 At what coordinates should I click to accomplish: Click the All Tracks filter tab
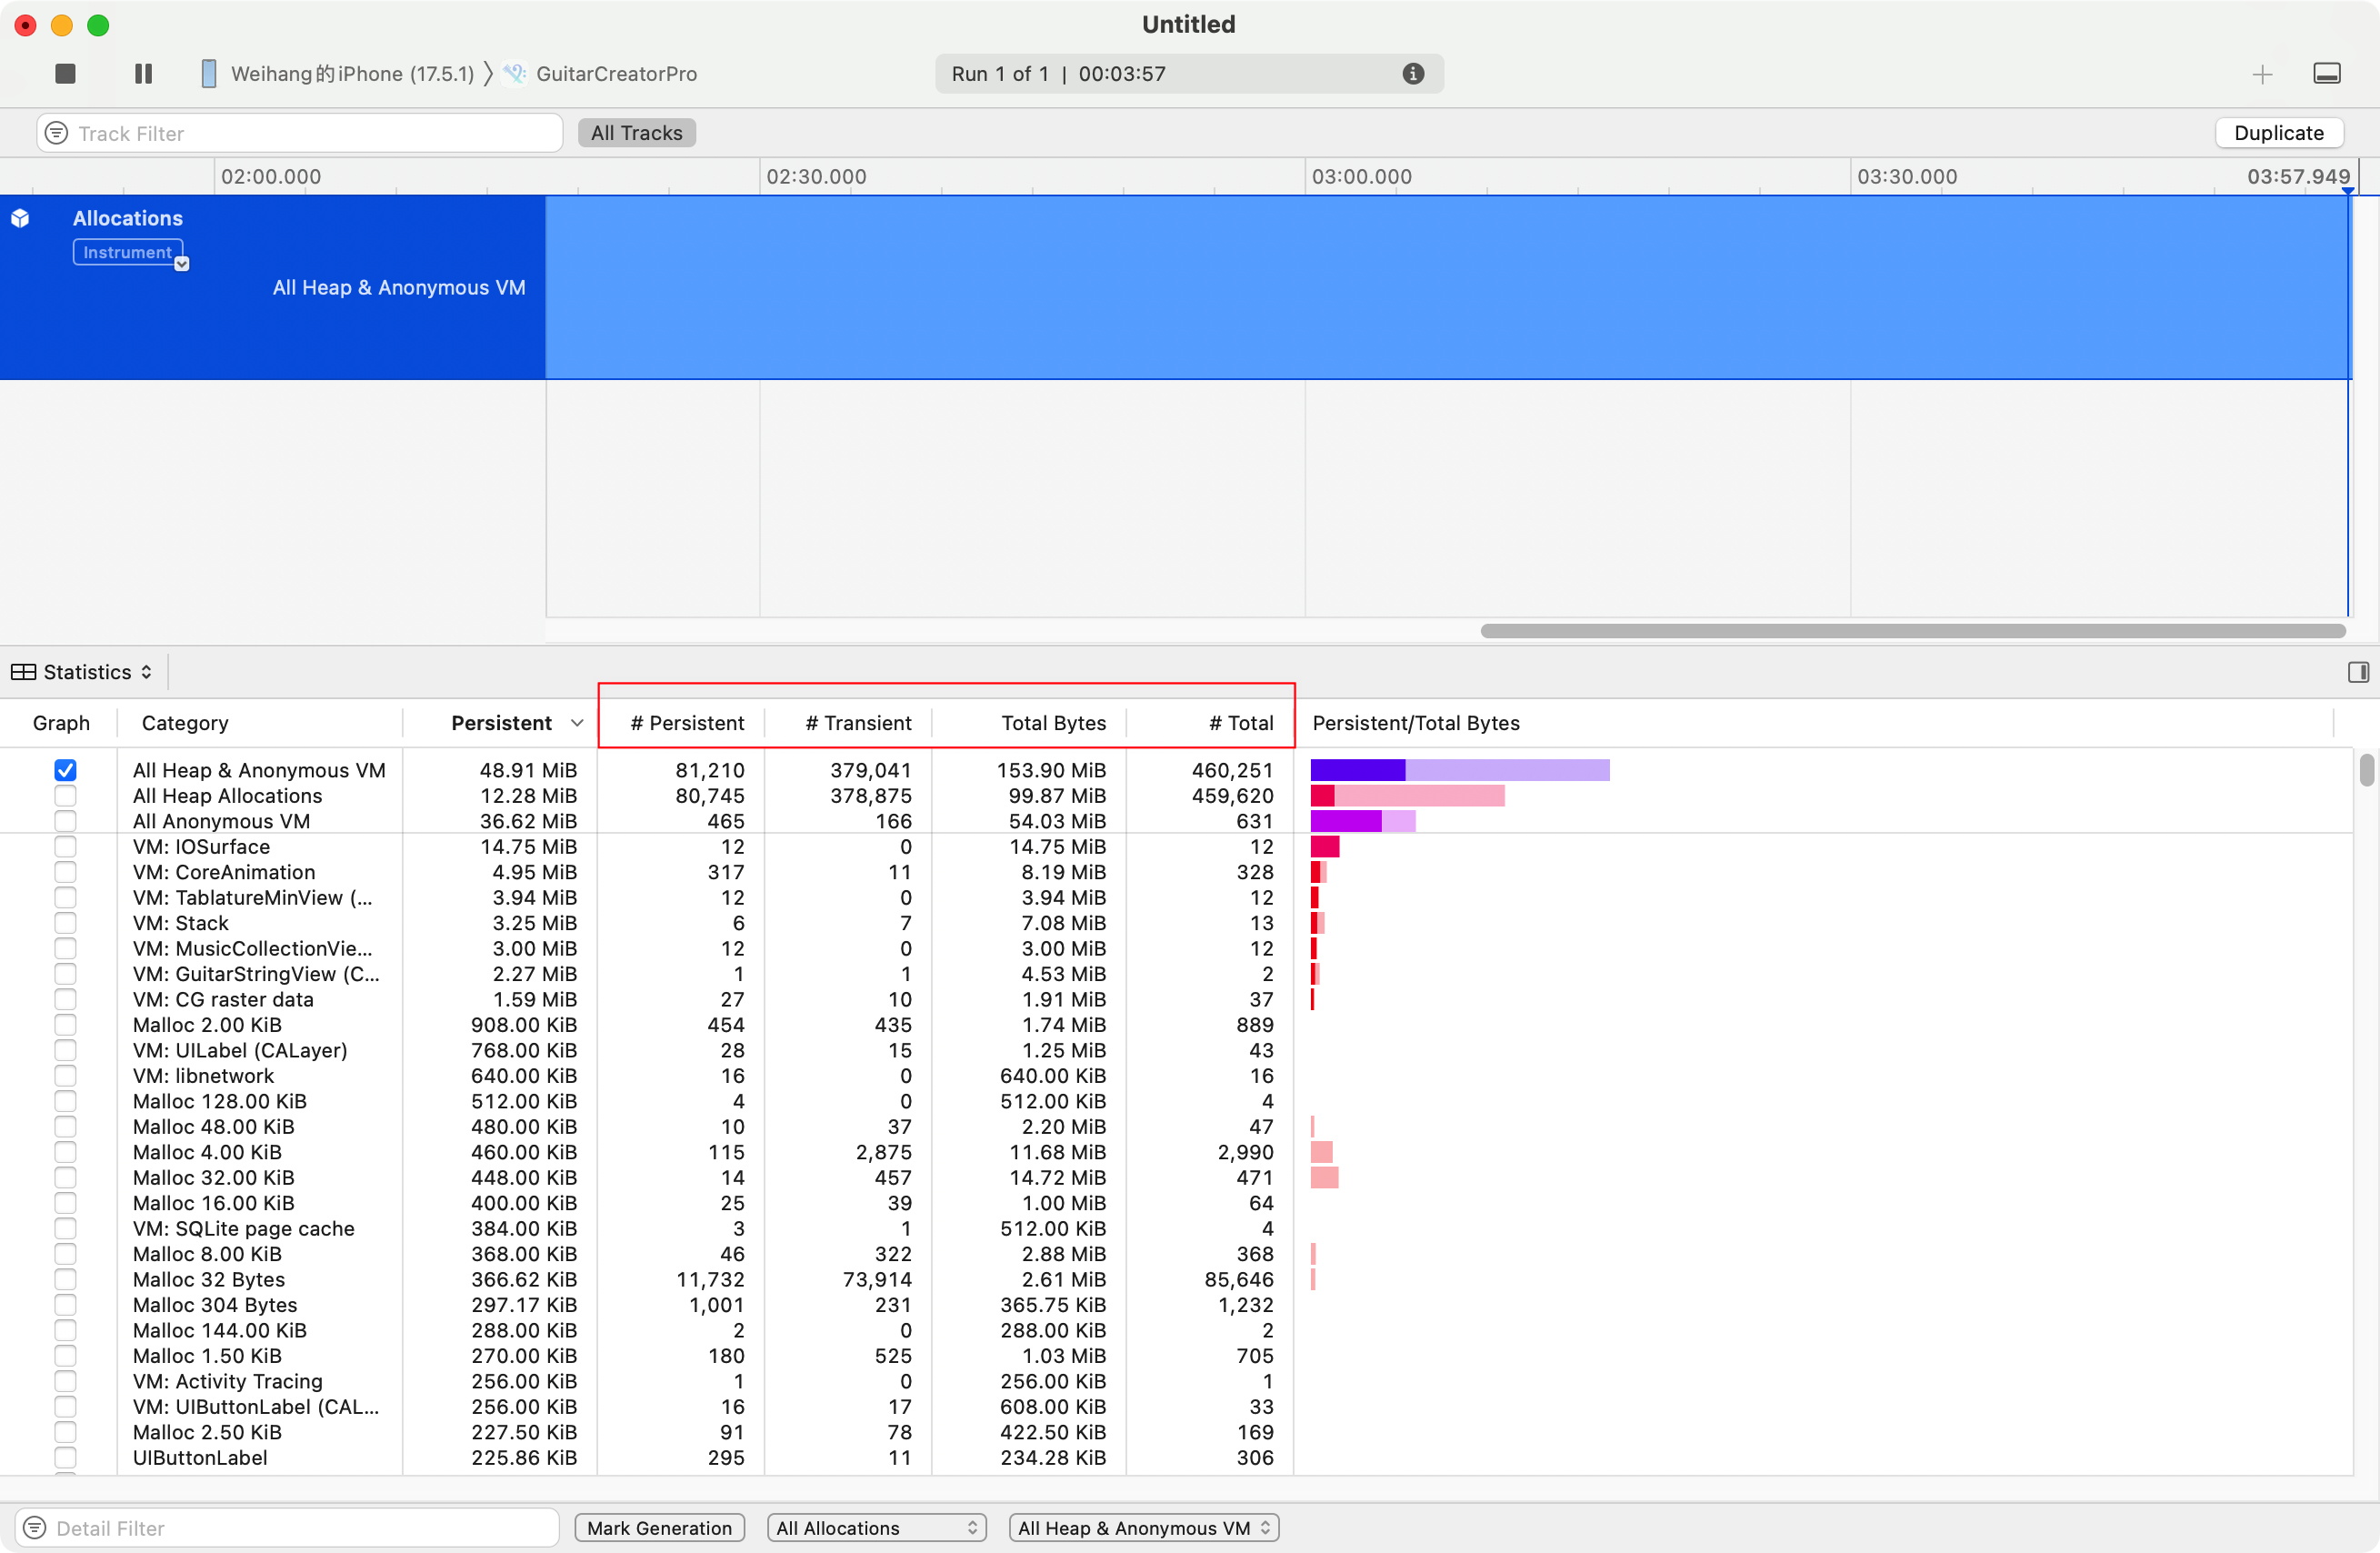click(636, 133)
